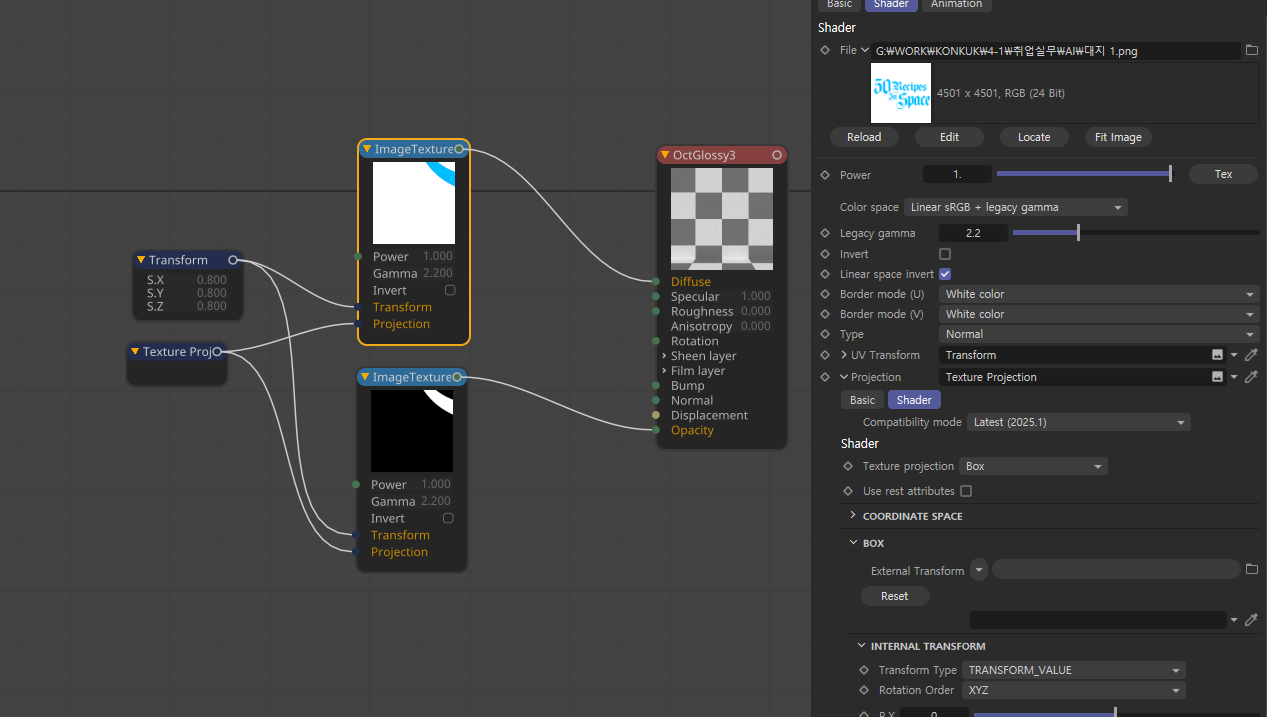Click the output port of Texture Proj node
Viewport: 1267px width, 717px height.
click(x=217, y=351)
